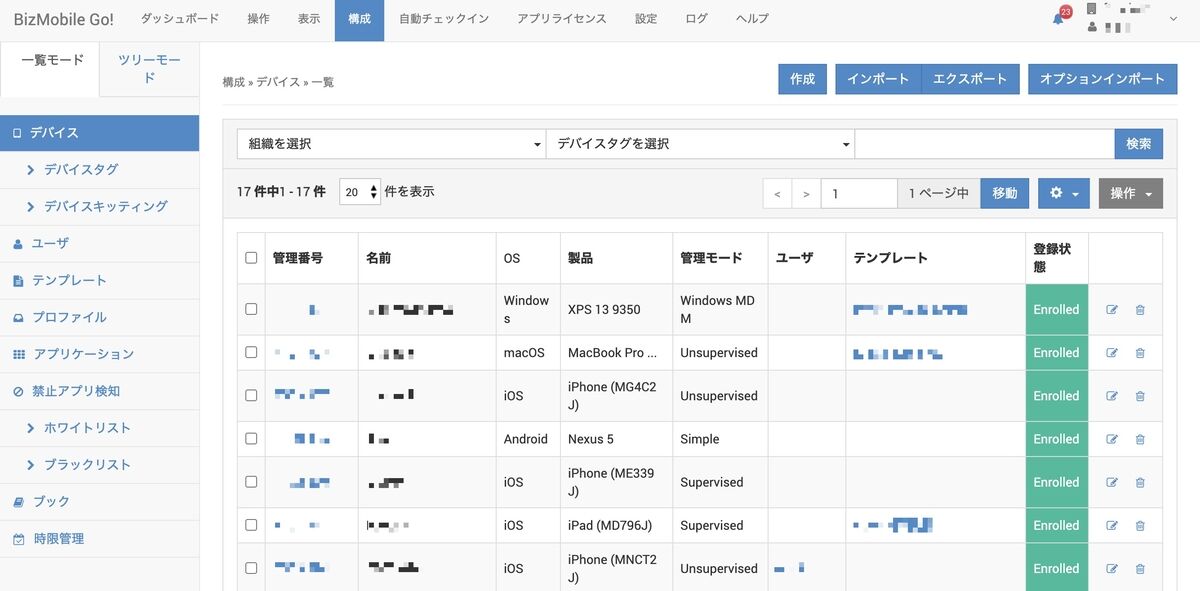Open the gear settings dropdown
The width and height of the screenshot is (1200, 591).
(1064, 193)
